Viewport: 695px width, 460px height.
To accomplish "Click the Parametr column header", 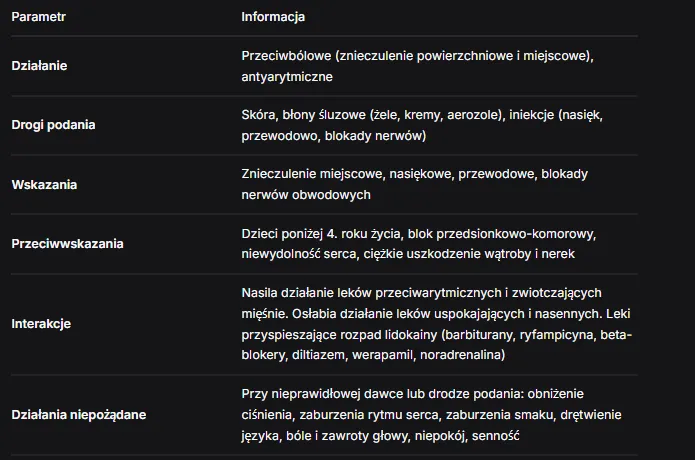I will click(39, 17).
